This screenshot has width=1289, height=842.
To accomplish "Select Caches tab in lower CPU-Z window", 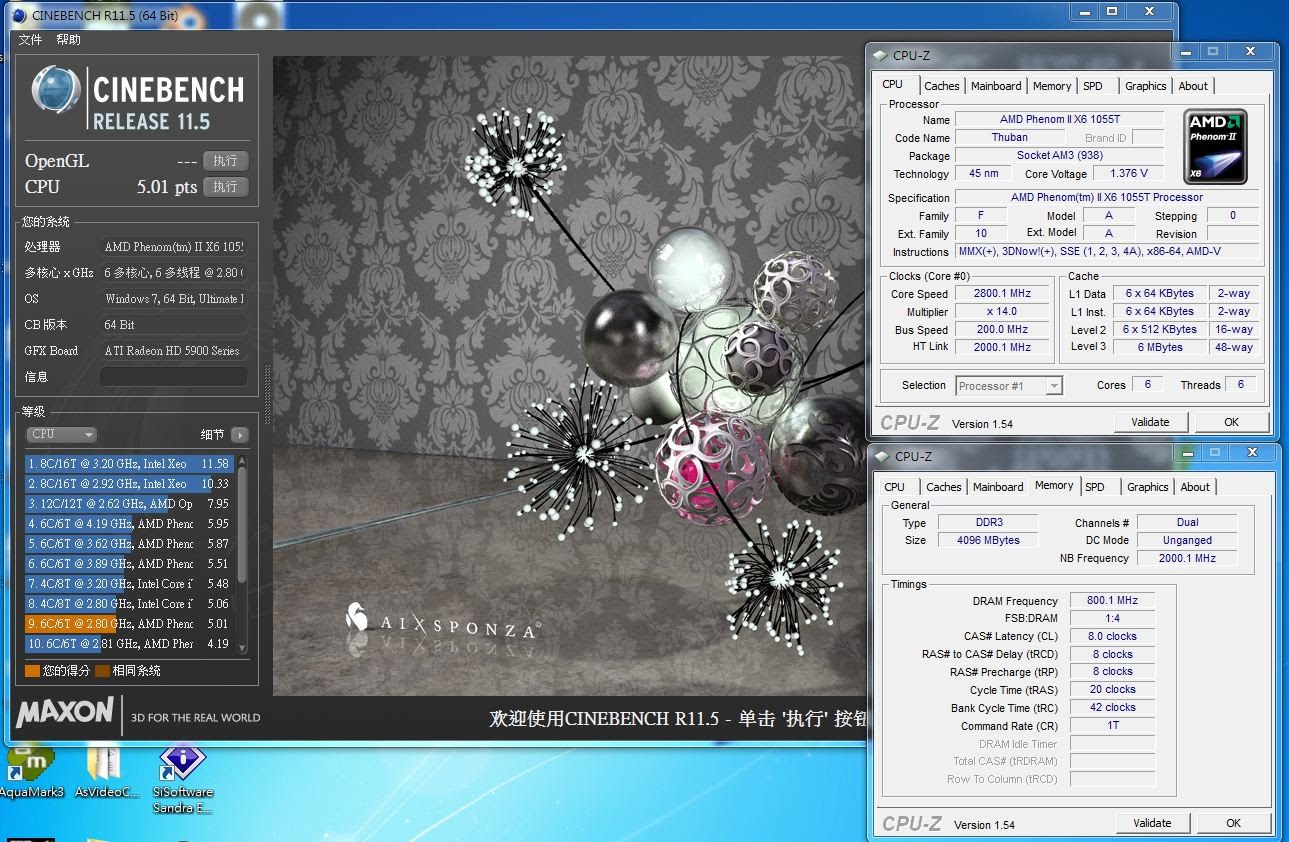I will (x=943, y=487).
